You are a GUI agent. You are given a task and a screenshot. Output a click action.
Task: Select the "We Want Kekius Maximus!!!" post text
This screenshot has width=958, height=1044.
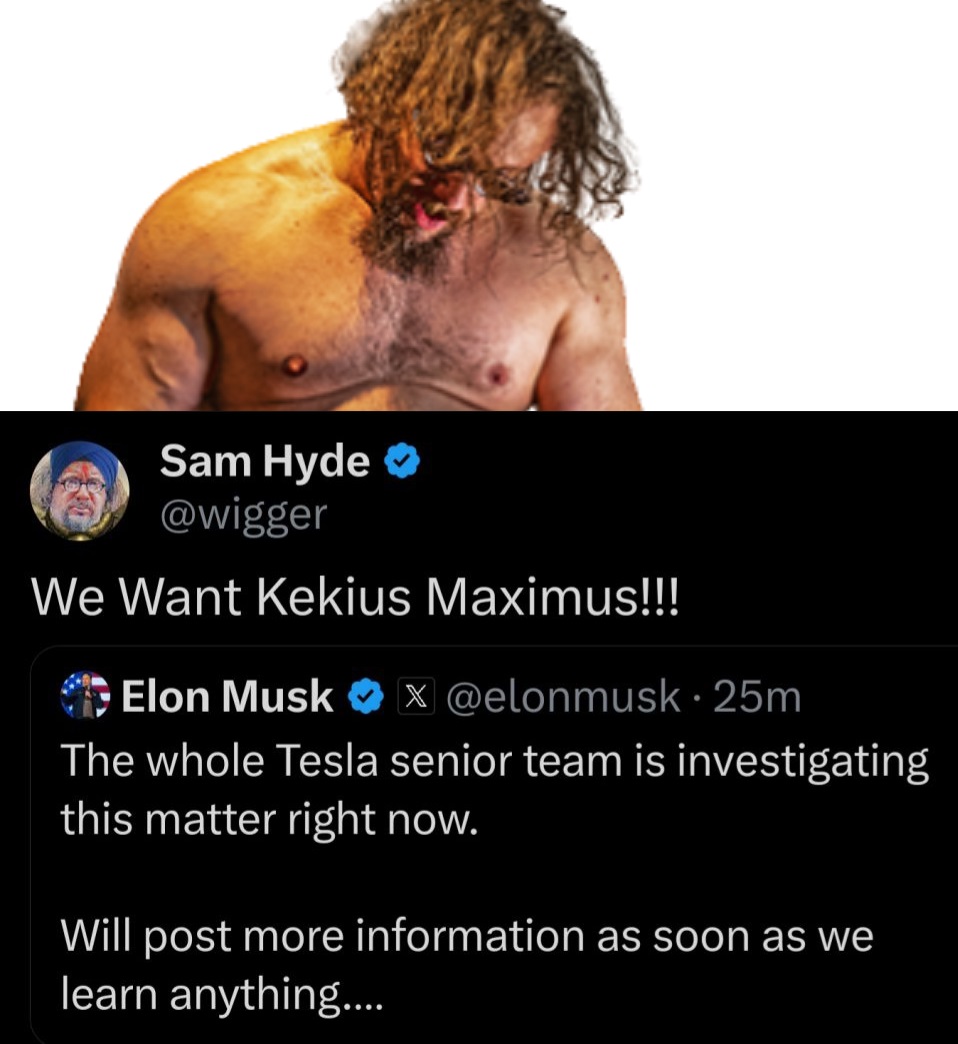coord(356,597)
